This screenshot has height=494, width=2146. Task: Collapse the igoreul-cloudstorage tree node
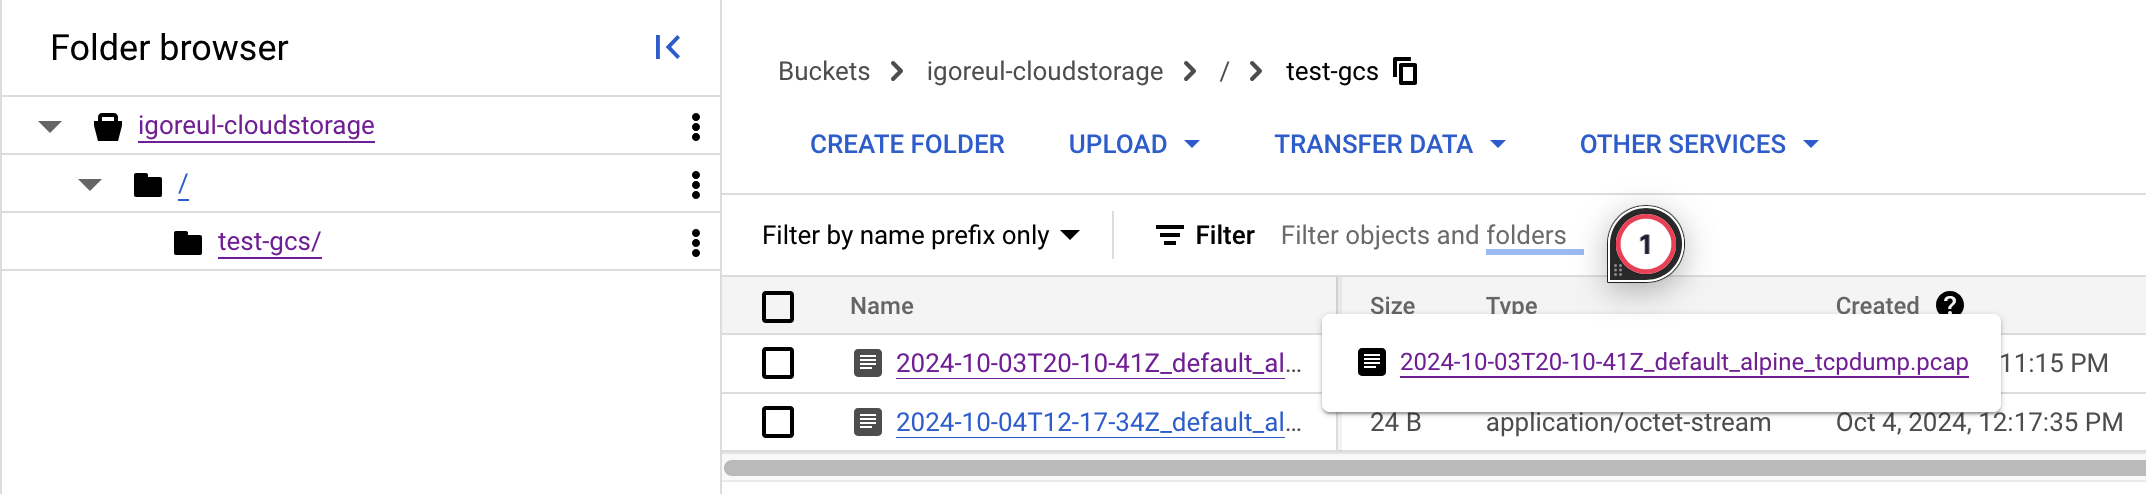tap(50, 126)
